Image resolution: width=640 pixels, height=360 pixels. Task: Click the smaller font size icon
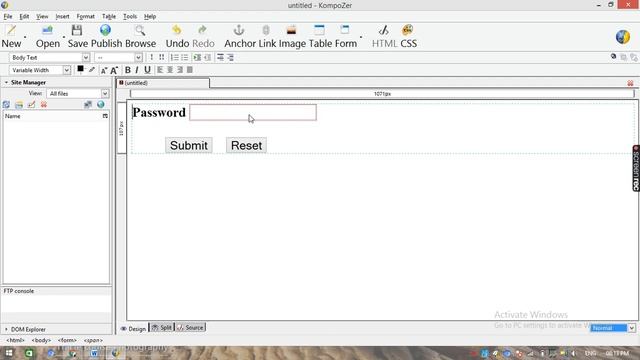coord(104,70)
